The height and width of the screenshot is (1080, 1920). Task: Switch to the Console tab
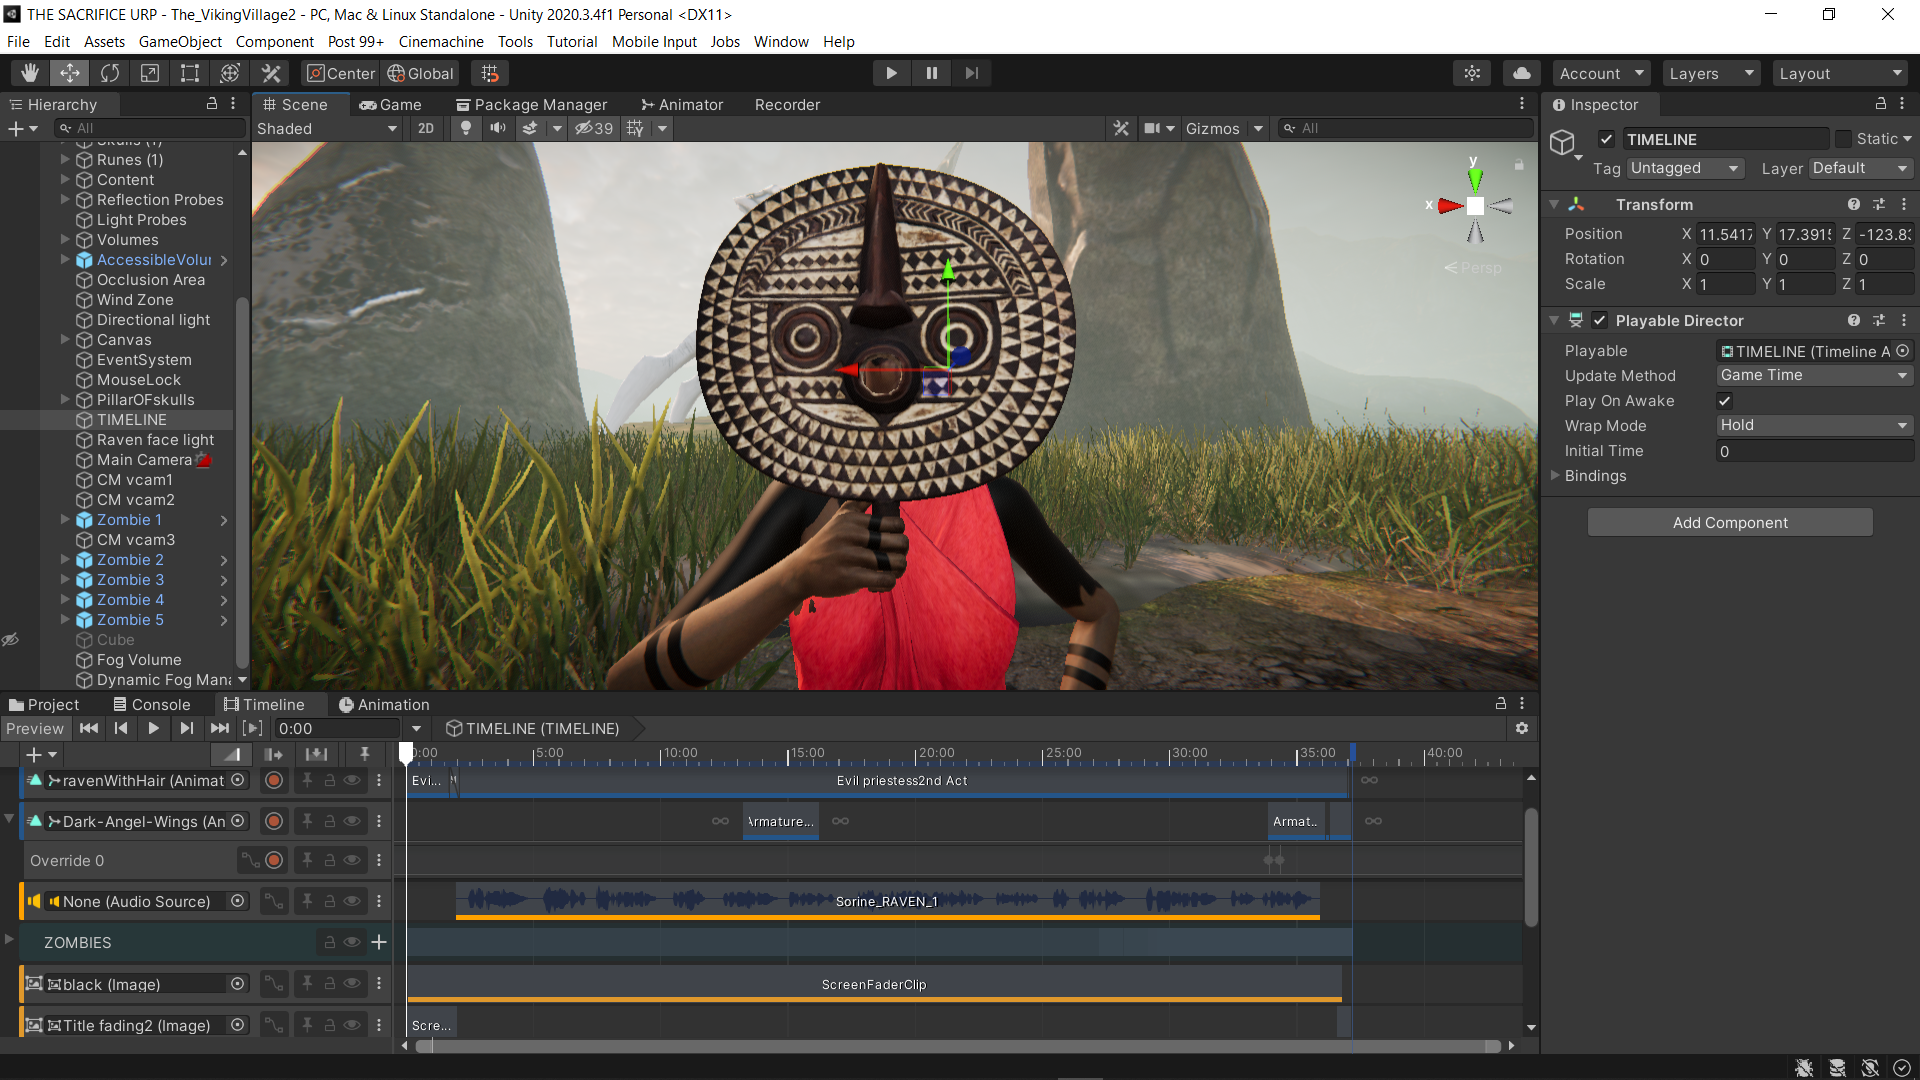pos(152,704)
